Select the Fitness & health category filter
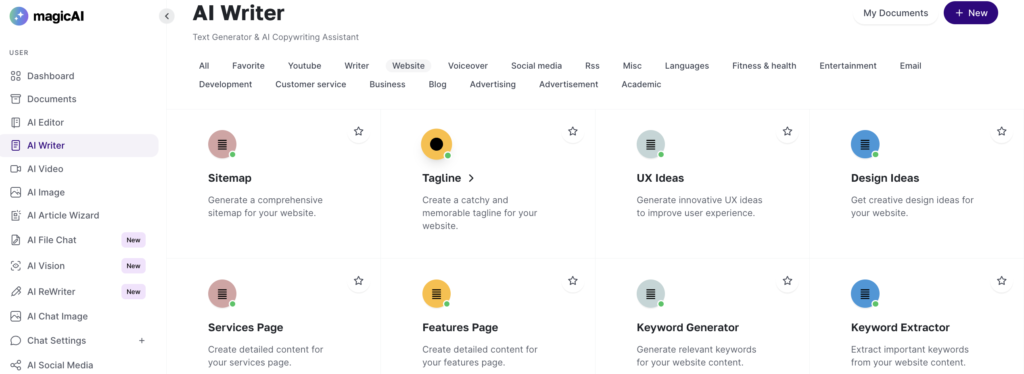 [x=764, y=66]
